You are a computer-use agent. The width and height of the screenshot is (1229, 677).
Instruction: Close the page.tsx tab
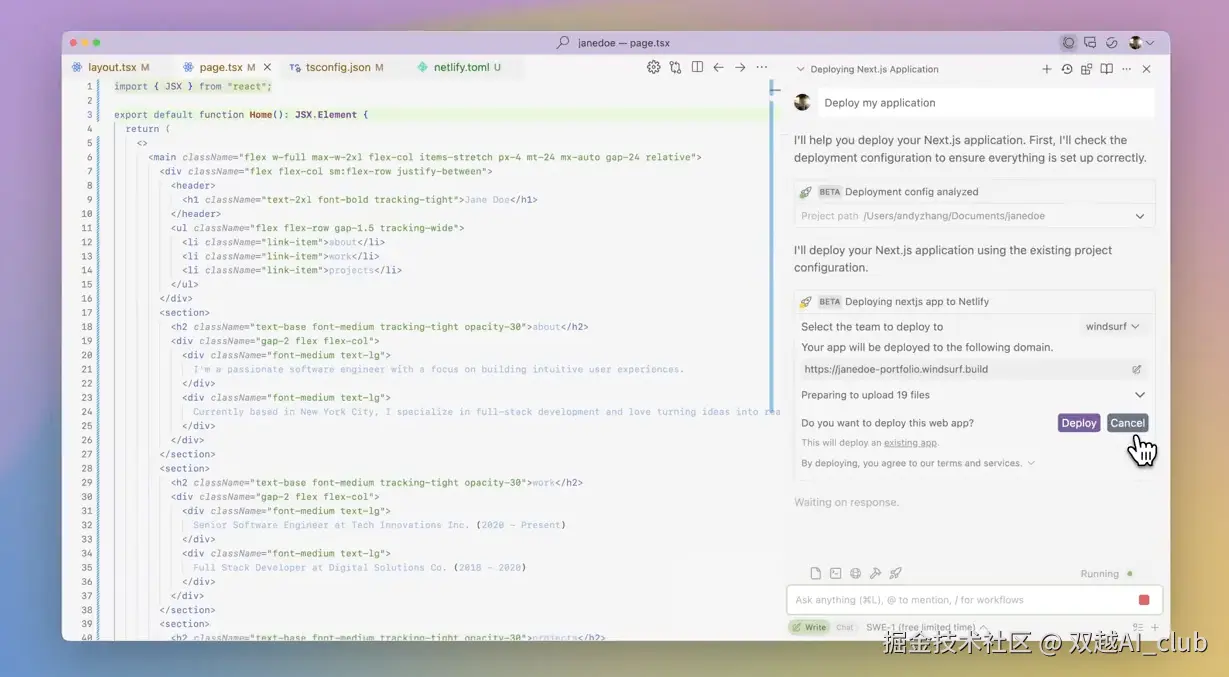[266, 67]
